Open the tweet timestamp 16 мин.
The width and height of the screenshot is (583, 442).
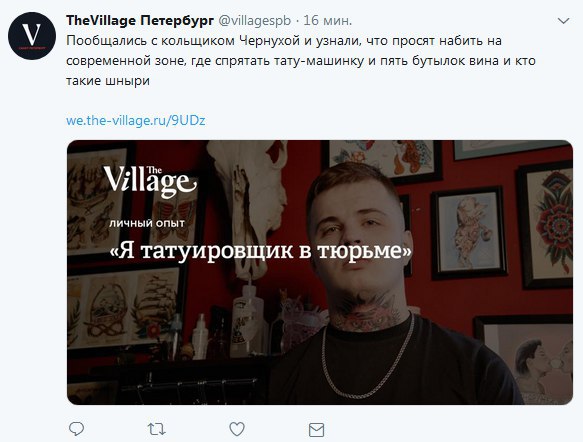click(x=328, y=20)
